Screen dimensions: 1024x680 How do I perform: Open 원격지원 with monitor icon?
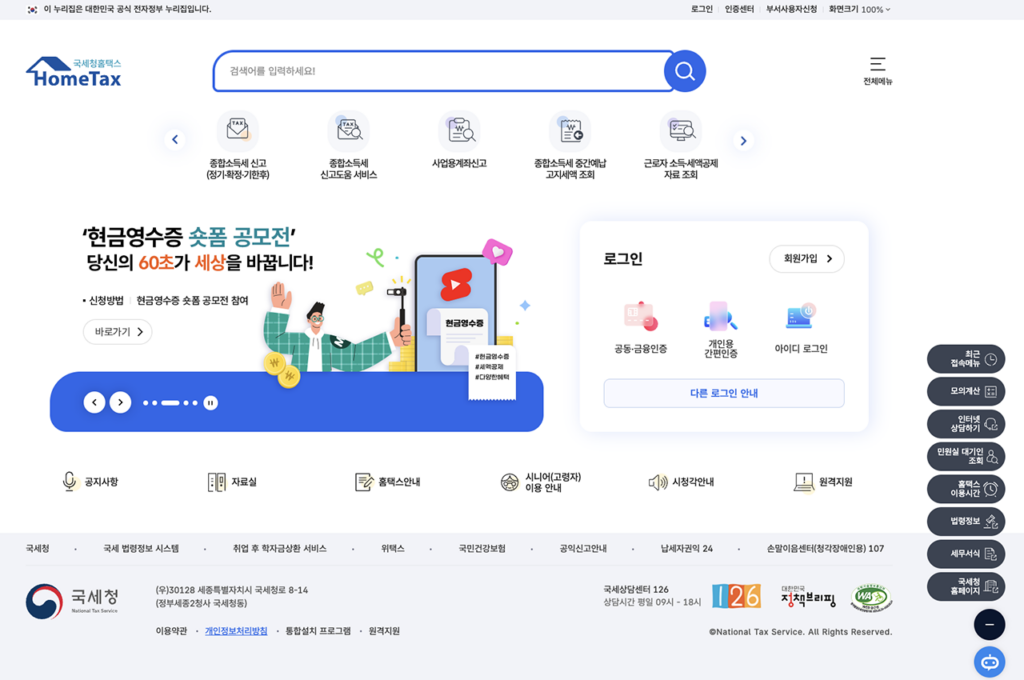coord(823,482)
